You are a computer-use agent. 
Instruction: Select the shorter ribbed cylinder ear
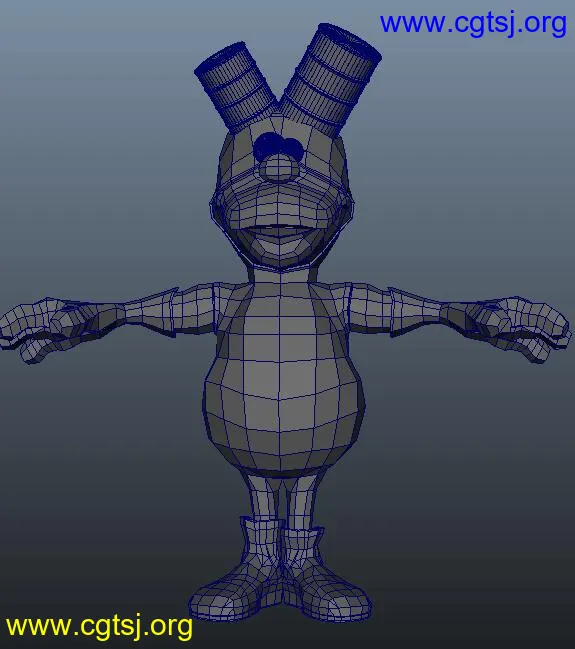tap(236, 85)
